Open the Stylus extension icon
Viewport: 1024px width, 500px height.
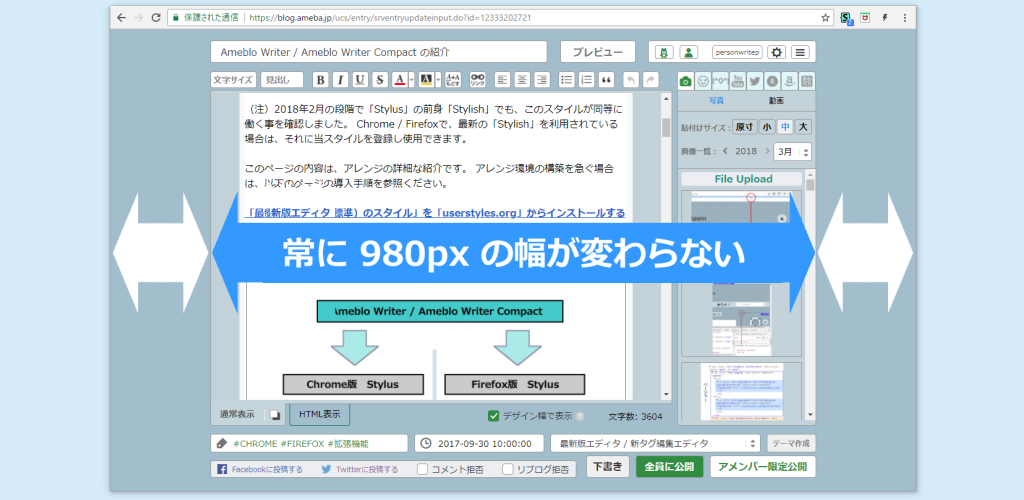coord(847,18)
